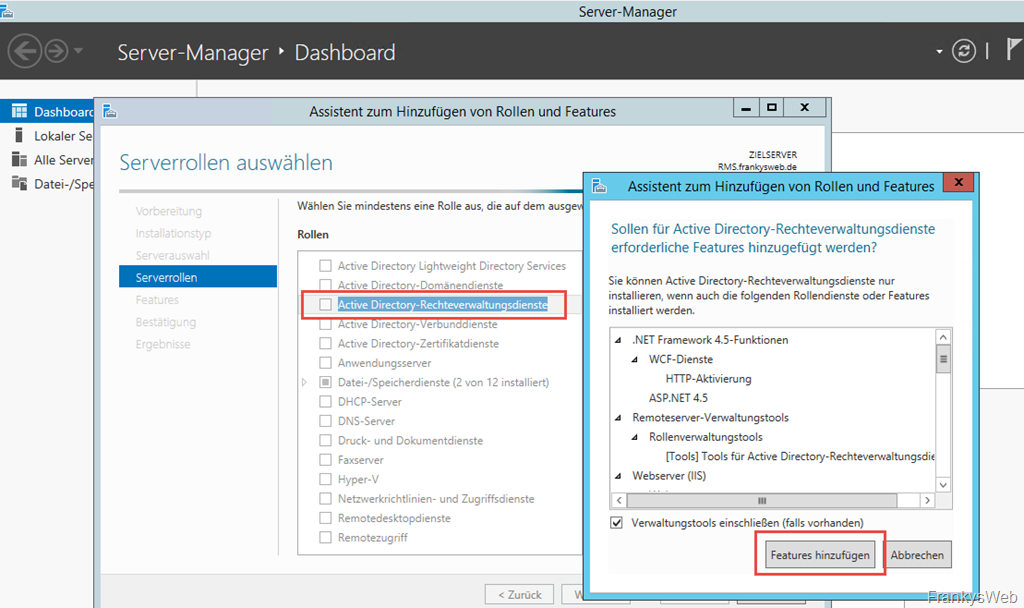Enable Active Directory-Rechteverwaltungsdienste checkbox
Screen dimensions: 1024x608
[325, 305]
